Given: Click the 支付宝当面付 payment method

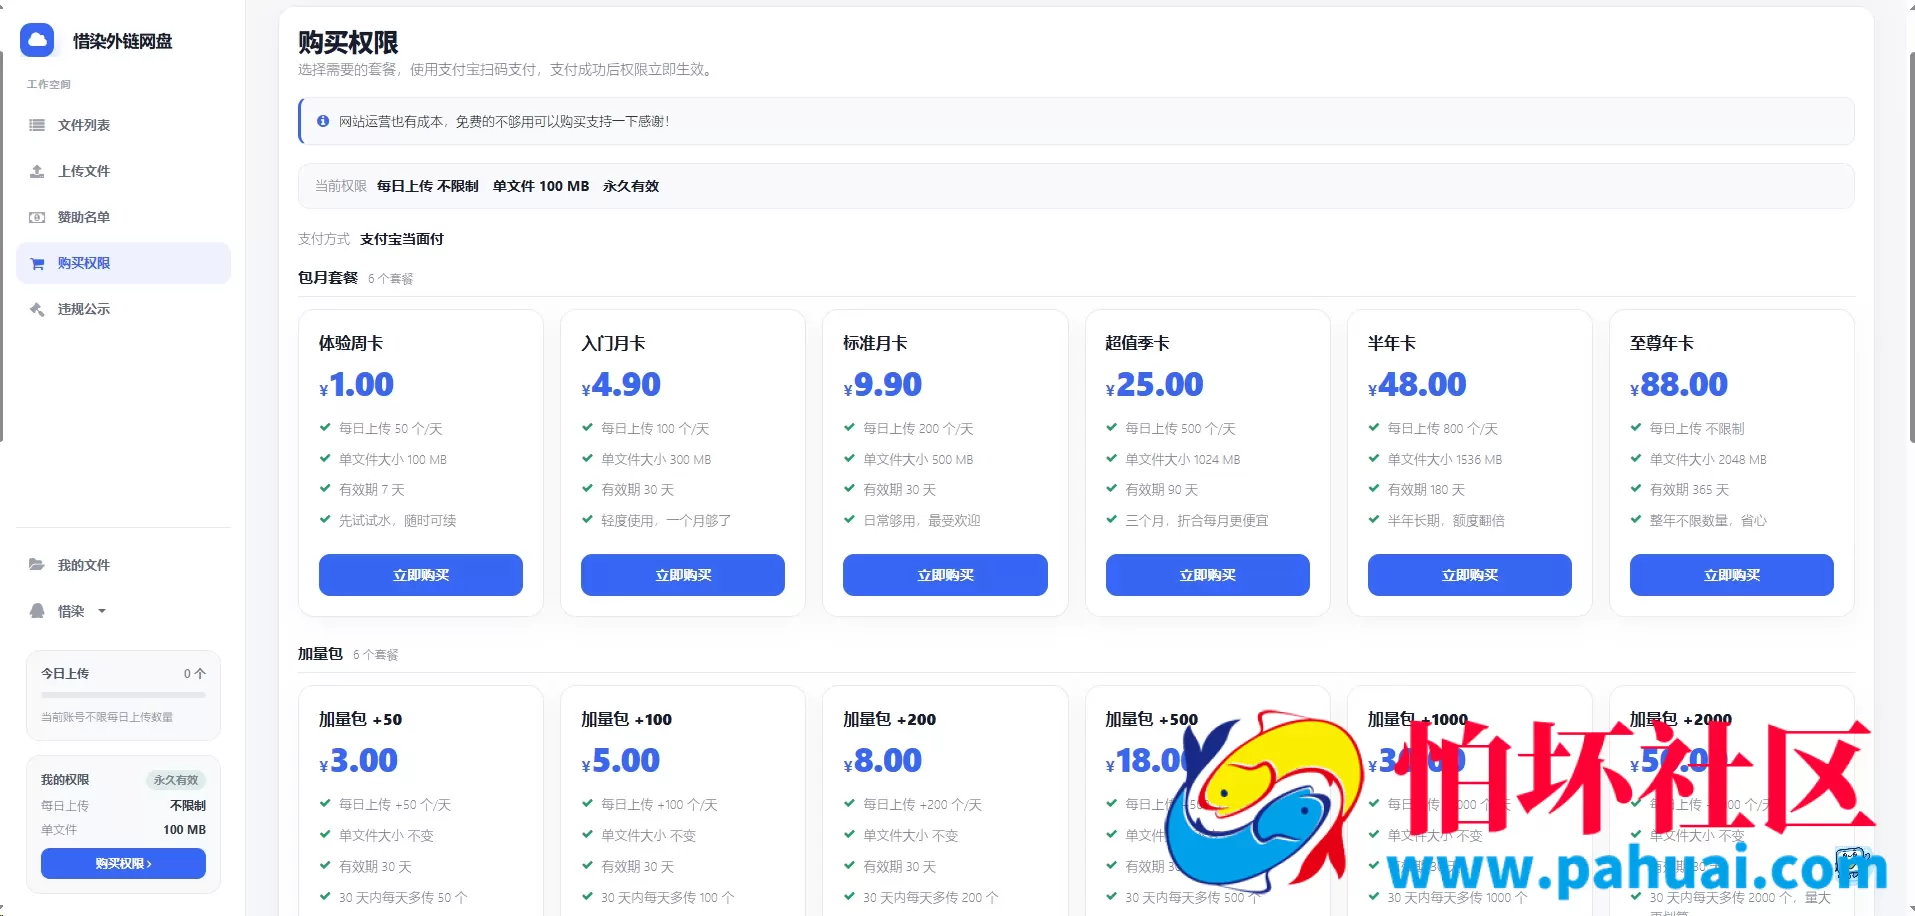Looking at the screenshot, I should 402,239.
